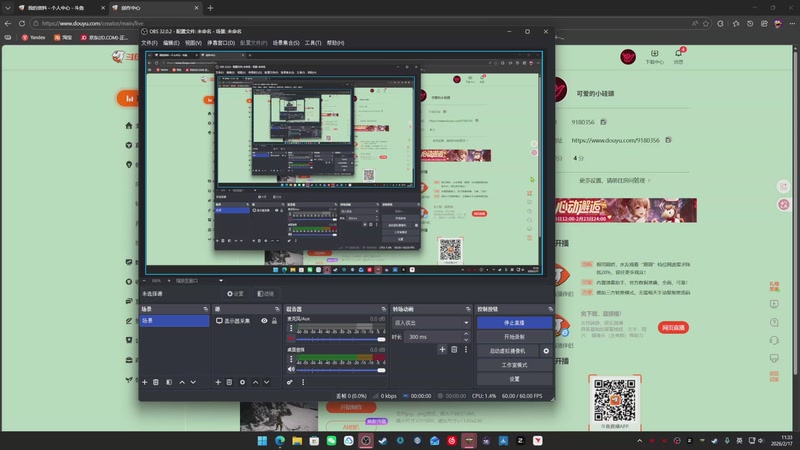Toggle the lock on 显示器采集 source

(274, 321)
